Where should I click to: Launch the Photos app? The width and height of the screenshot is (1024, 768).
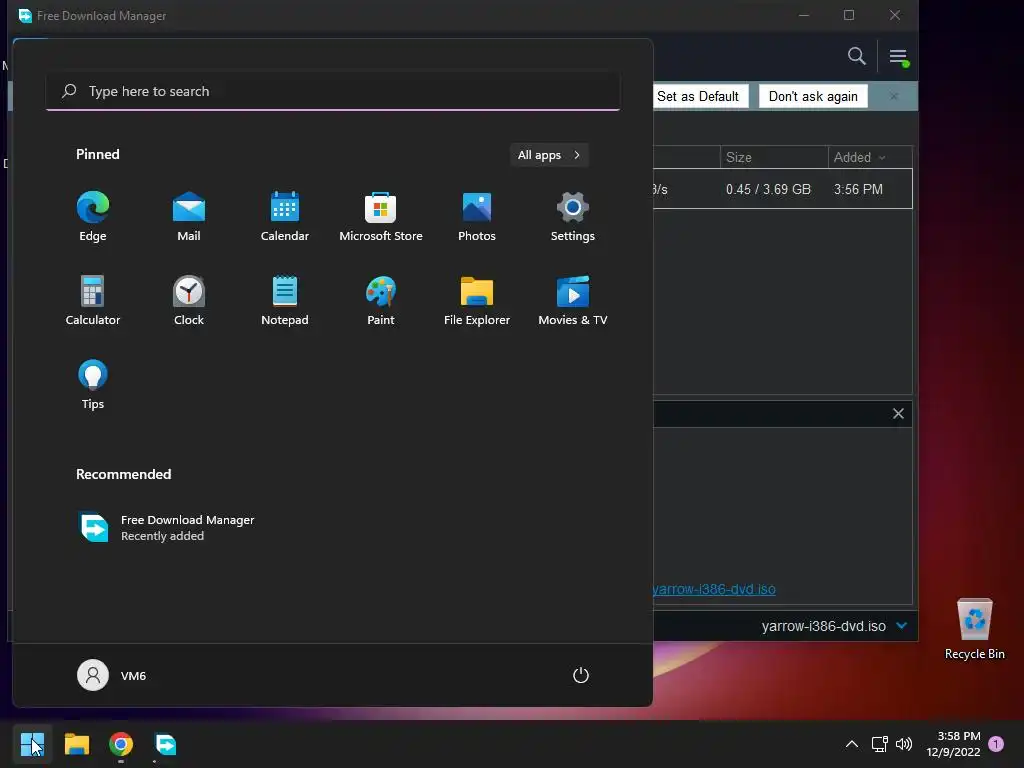point(477,217)
